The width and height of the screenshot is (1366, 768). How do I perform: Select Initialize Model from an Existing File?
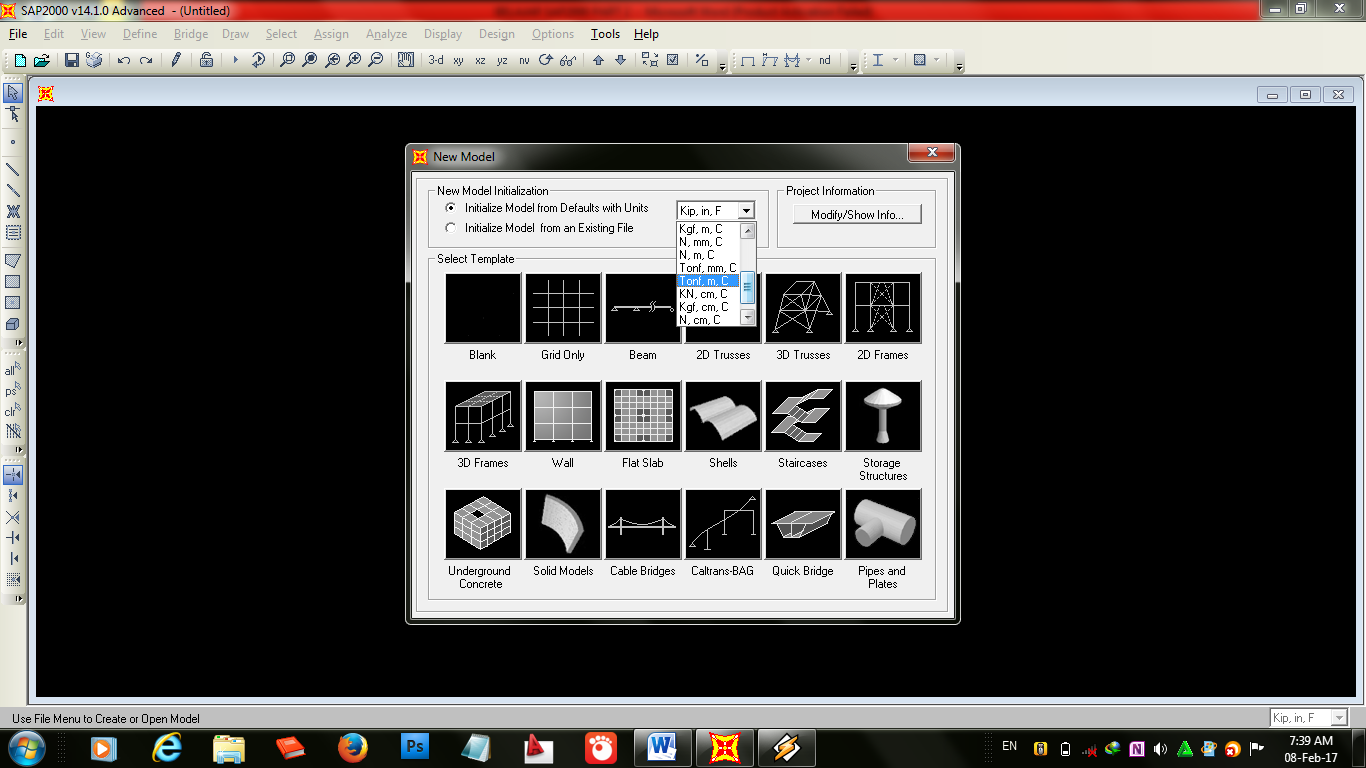tap(540, 228)
